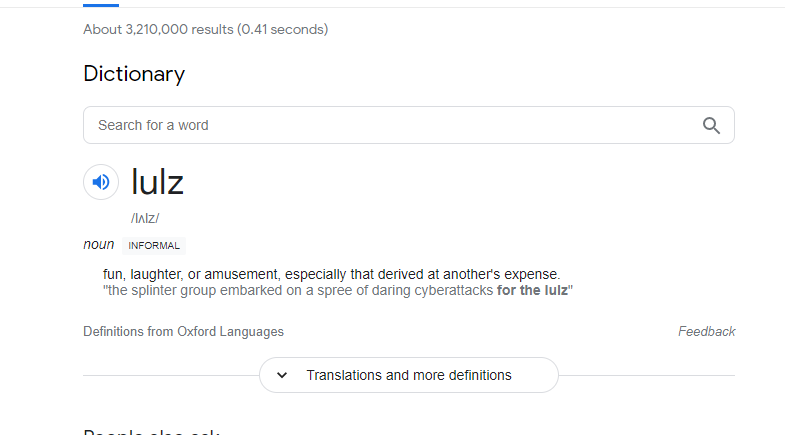Open the Feedback link
Image resolution: width=785 pixels, height=435 pixels.
706,331
